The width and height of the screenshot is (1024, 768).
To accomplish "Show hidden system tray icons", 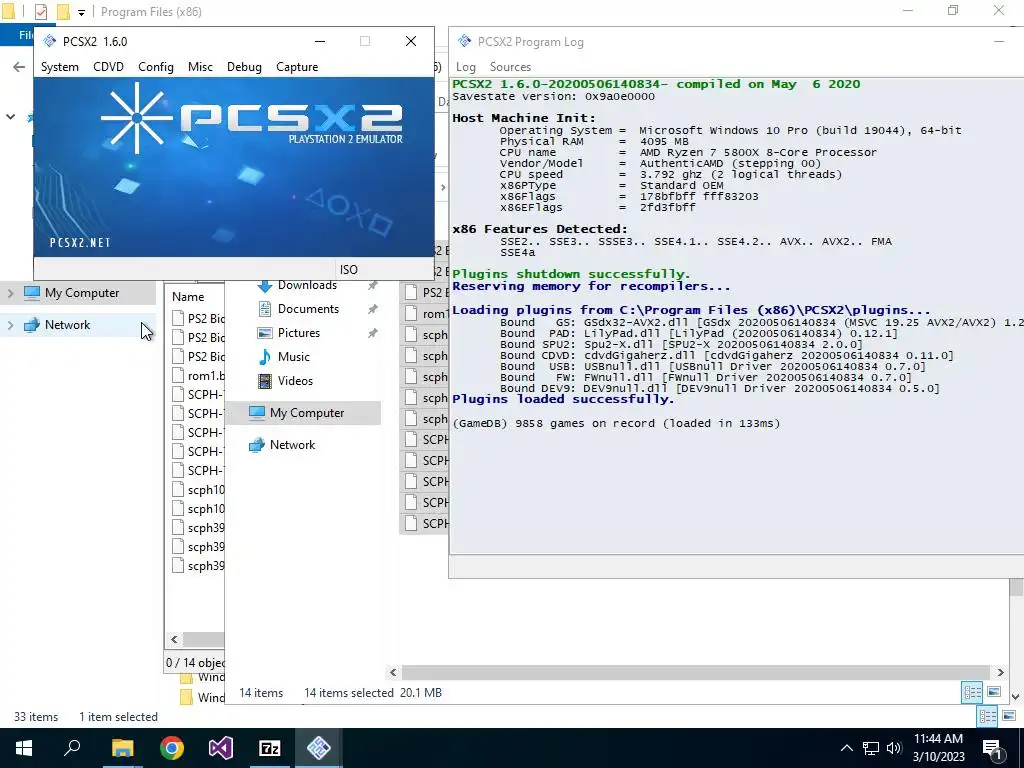I will (846, 748).
